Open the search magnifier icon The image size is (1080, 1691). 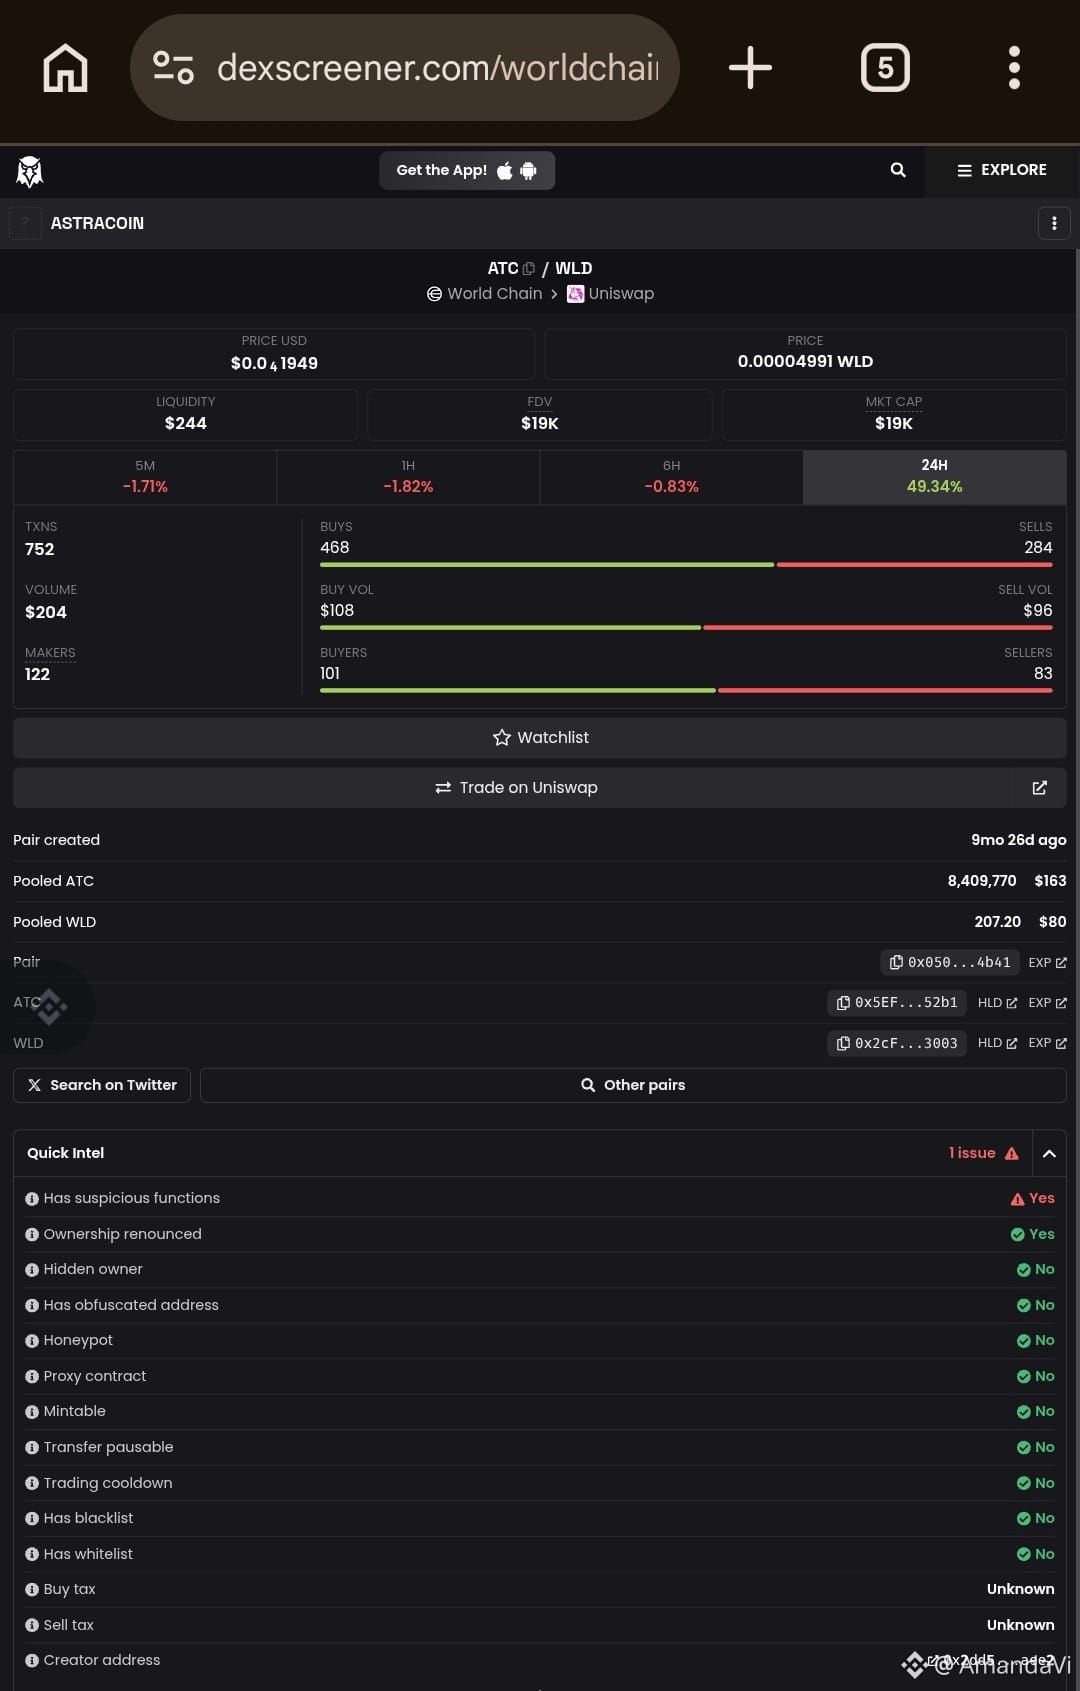pos(898,170)
